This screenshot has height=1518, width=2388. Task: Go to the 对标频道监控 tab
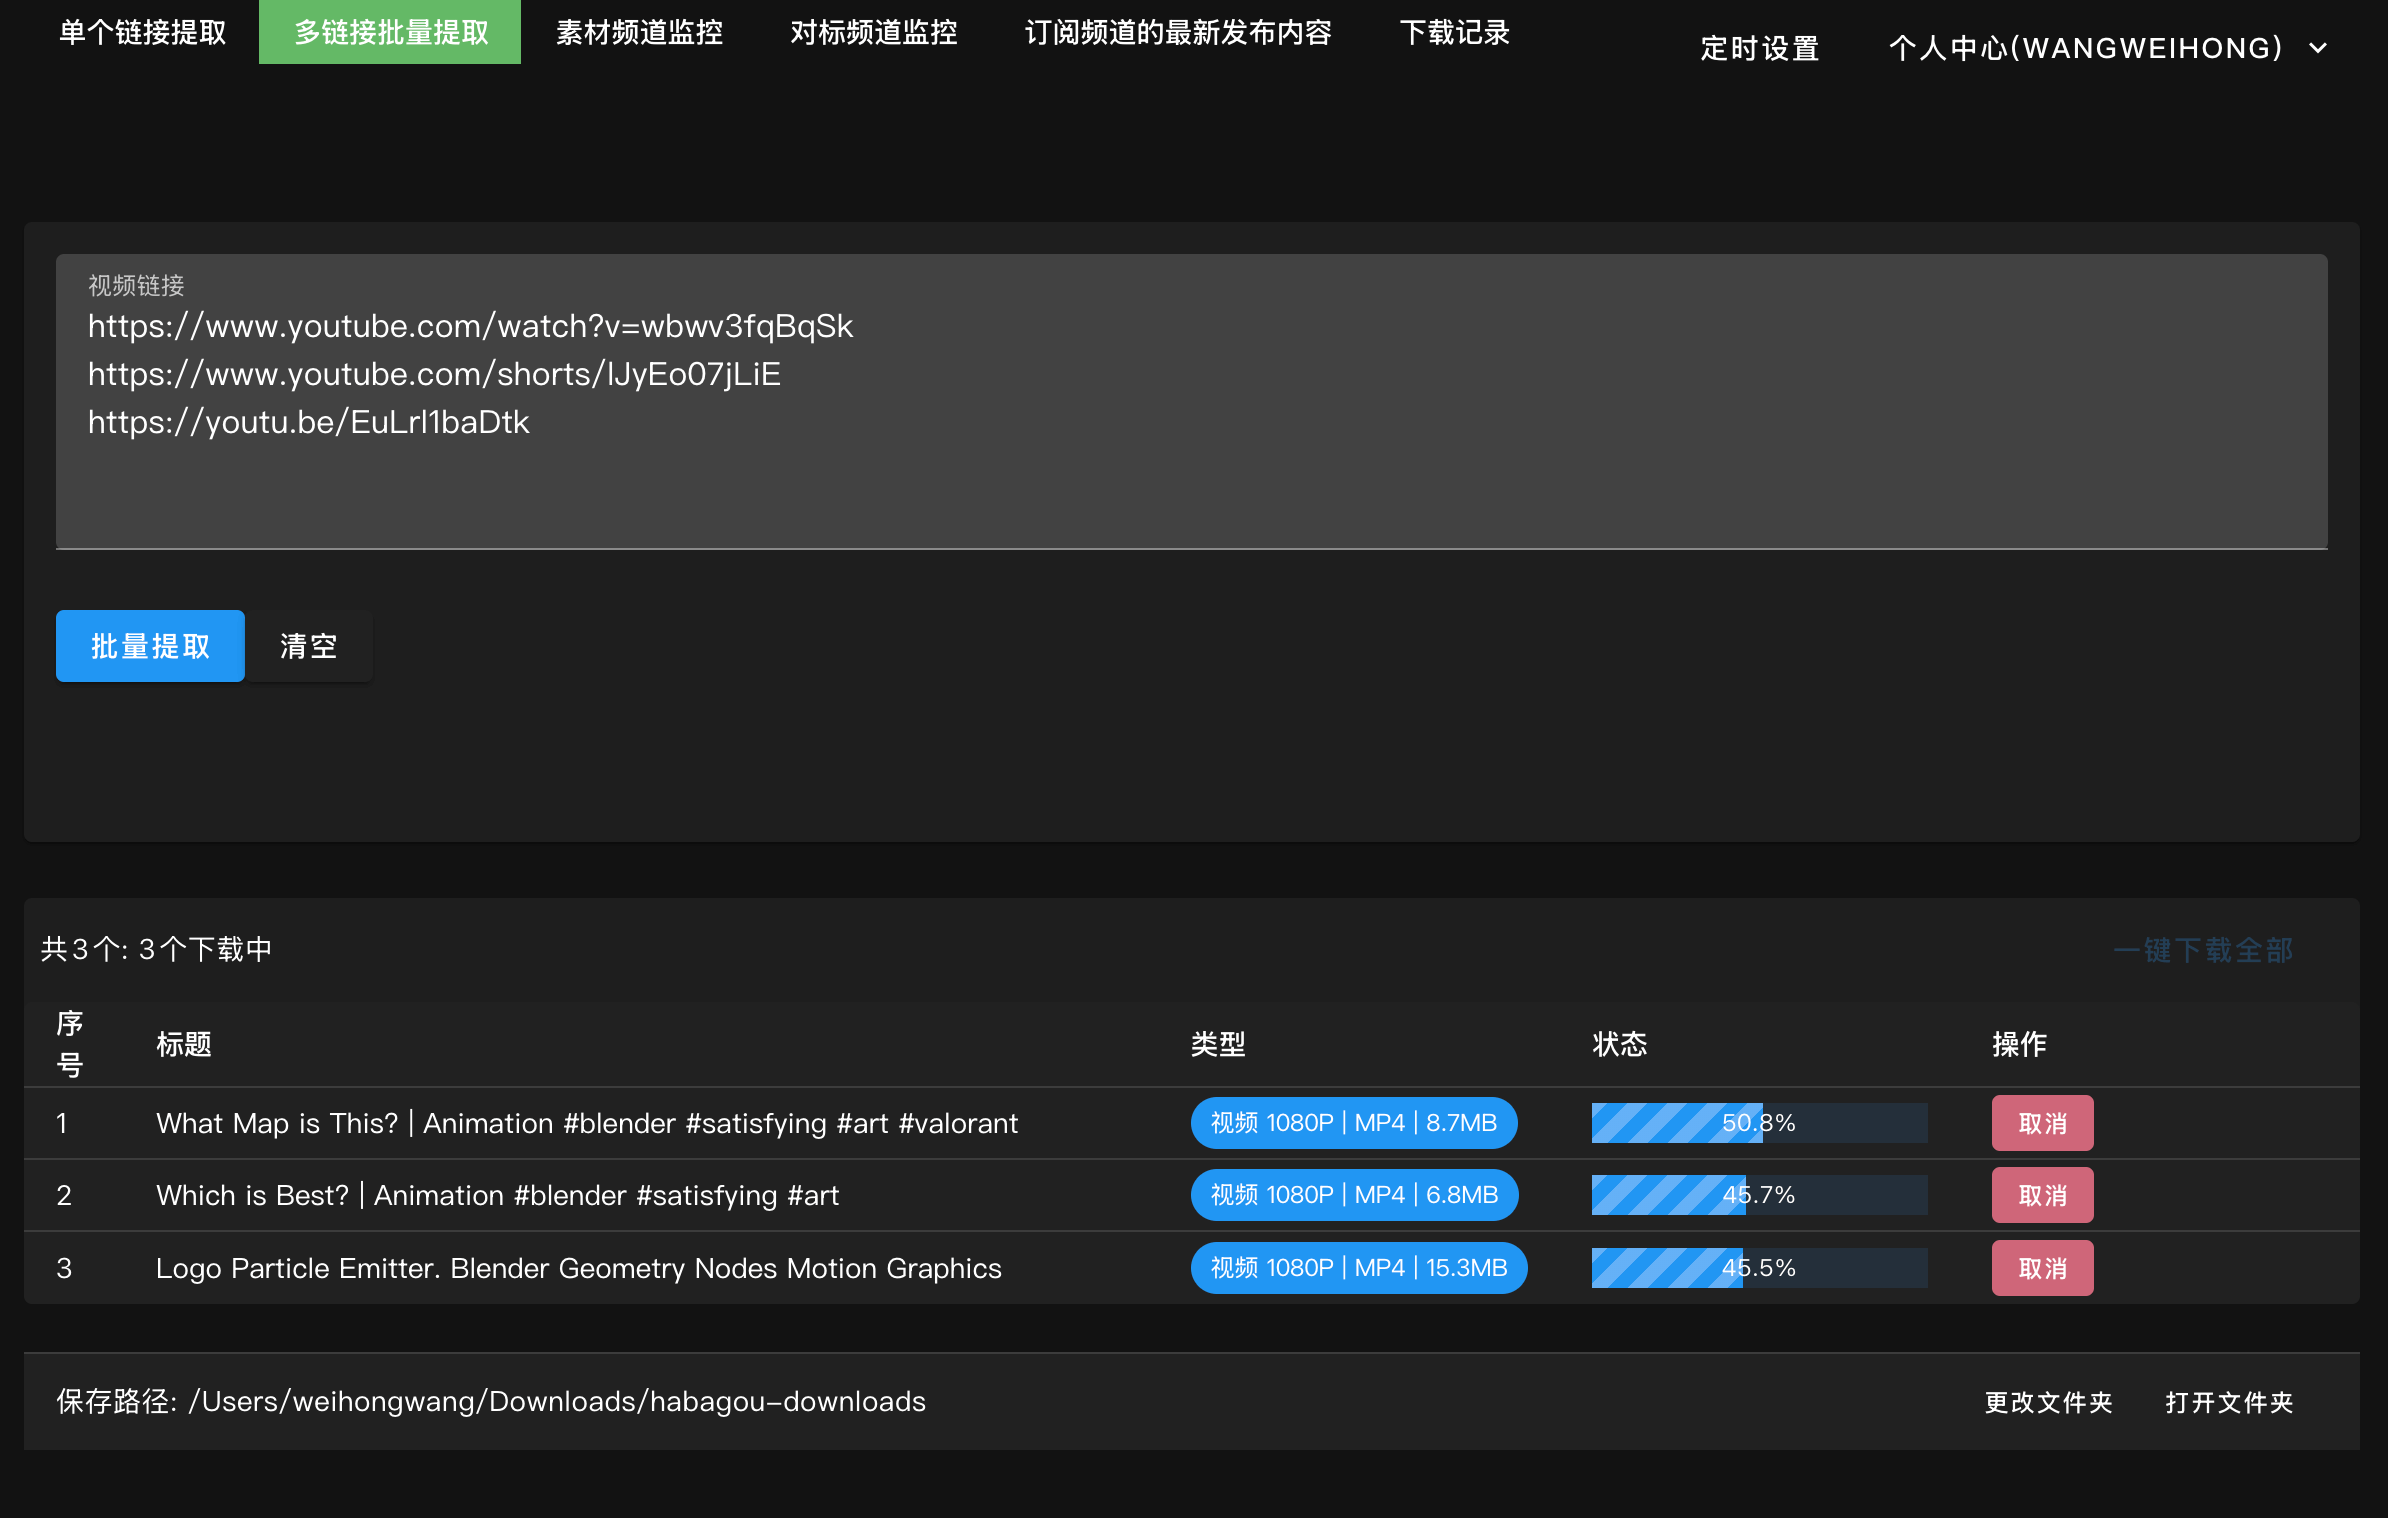(x=873, y=32)
